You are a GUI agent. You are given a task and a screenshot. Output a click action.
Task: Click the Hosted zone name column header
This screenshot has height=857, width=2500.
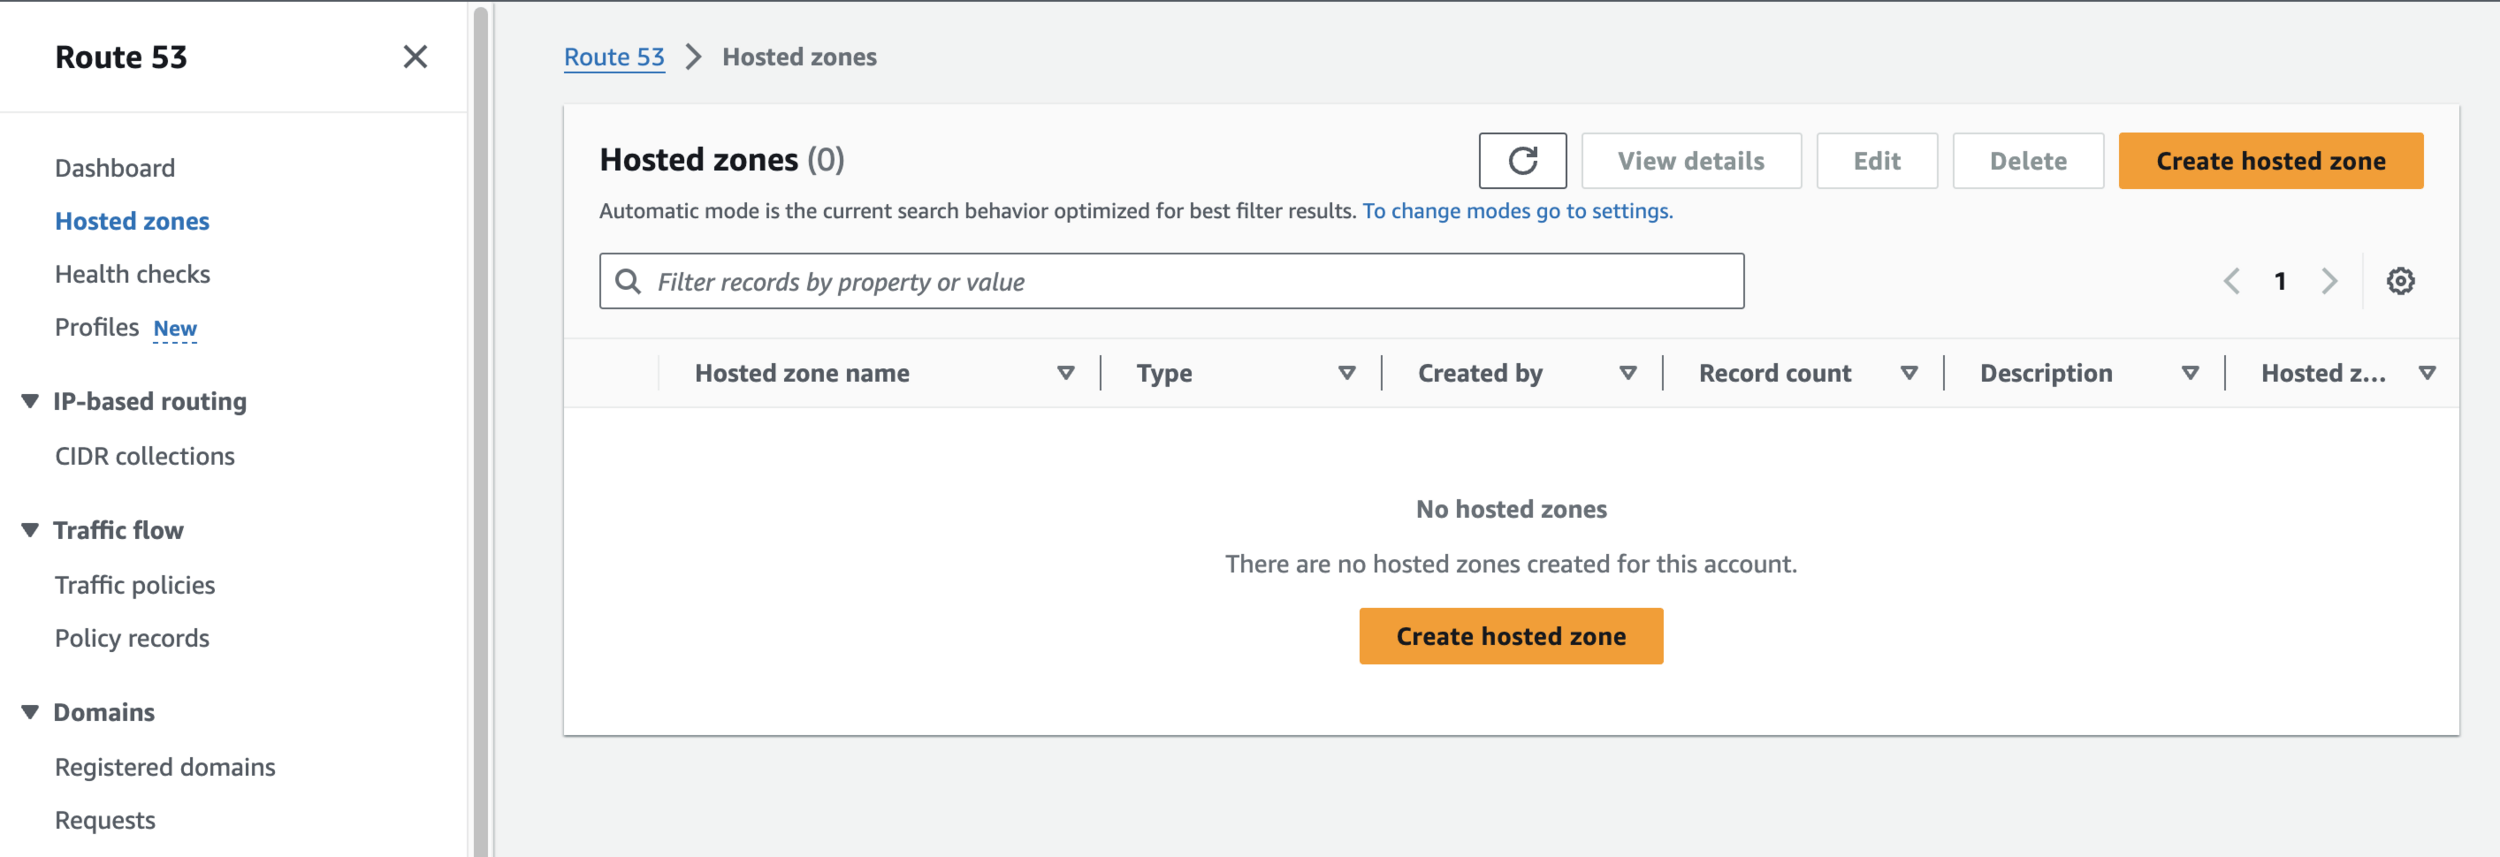pyautogui.click(x=802, y=373)
